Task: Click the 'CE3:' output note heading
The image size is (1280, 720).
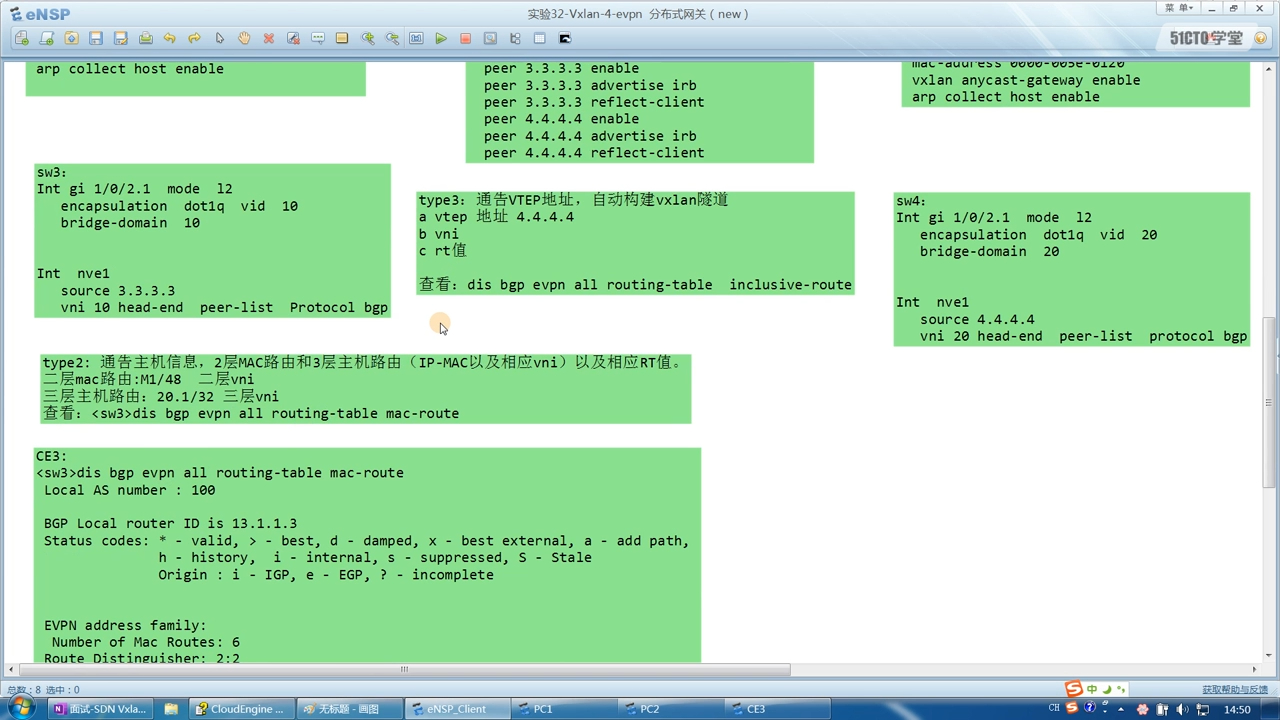Action: [52, 456]
